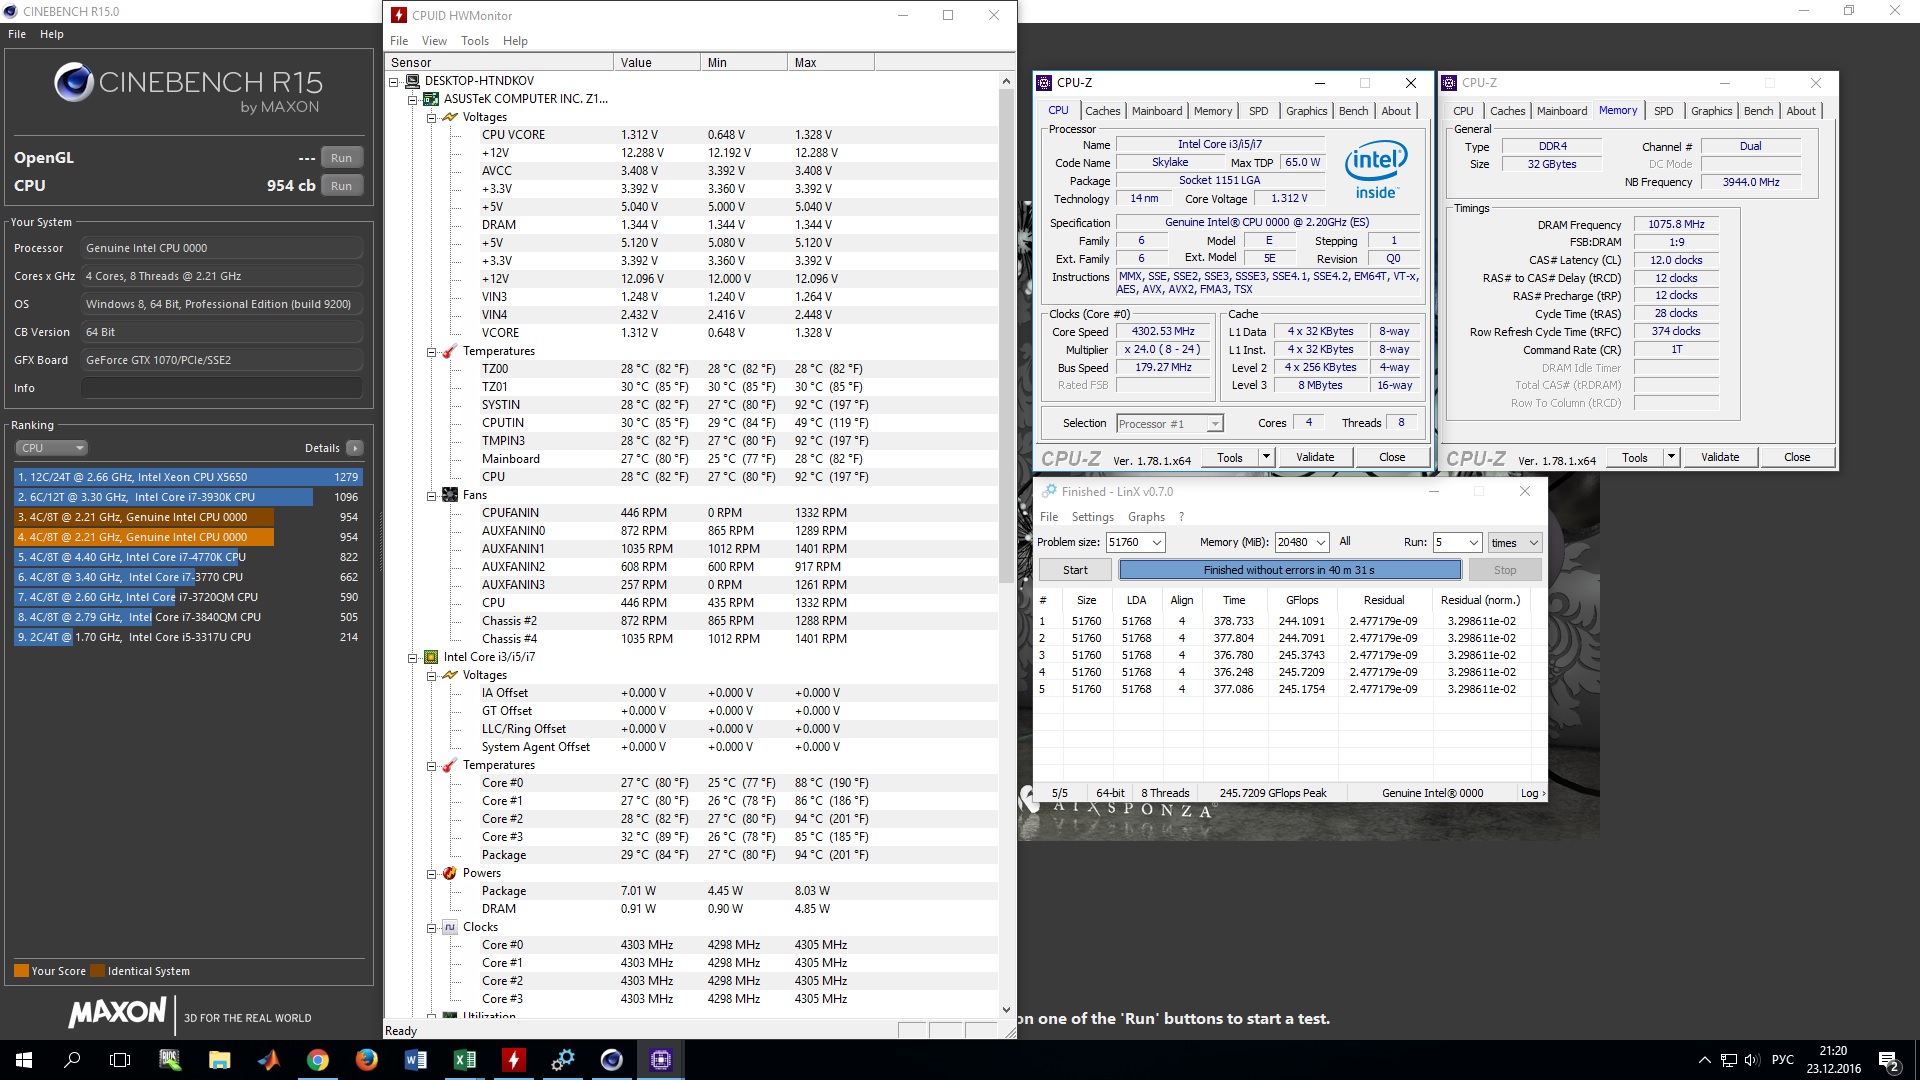Open Word from the taskbar
This screenshot has height=1080, width=1920.
pos(416,1060)
